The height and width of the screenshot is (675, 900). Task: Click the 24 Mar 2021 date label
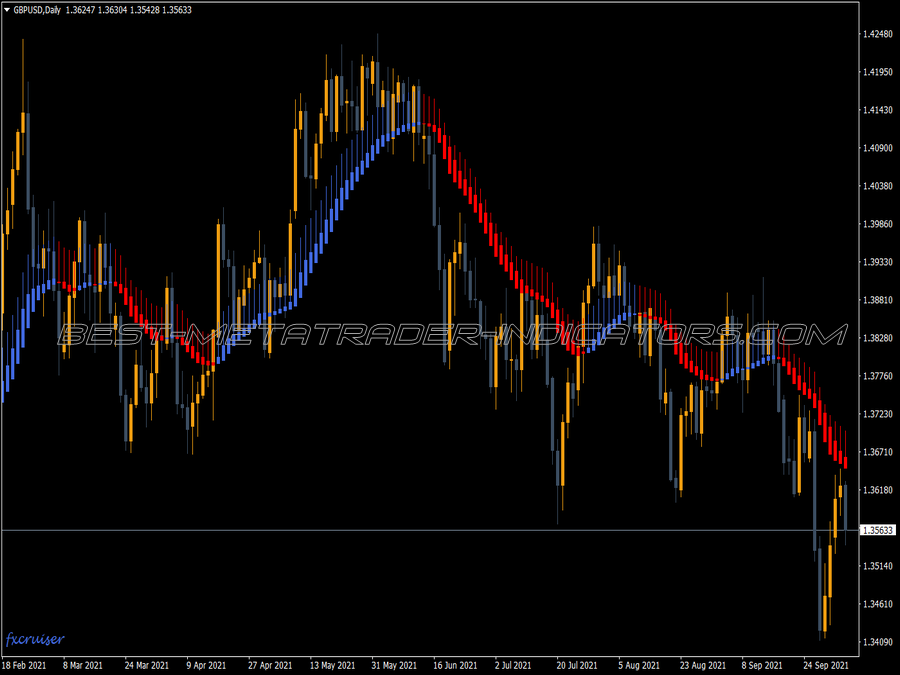click(146, 665)
